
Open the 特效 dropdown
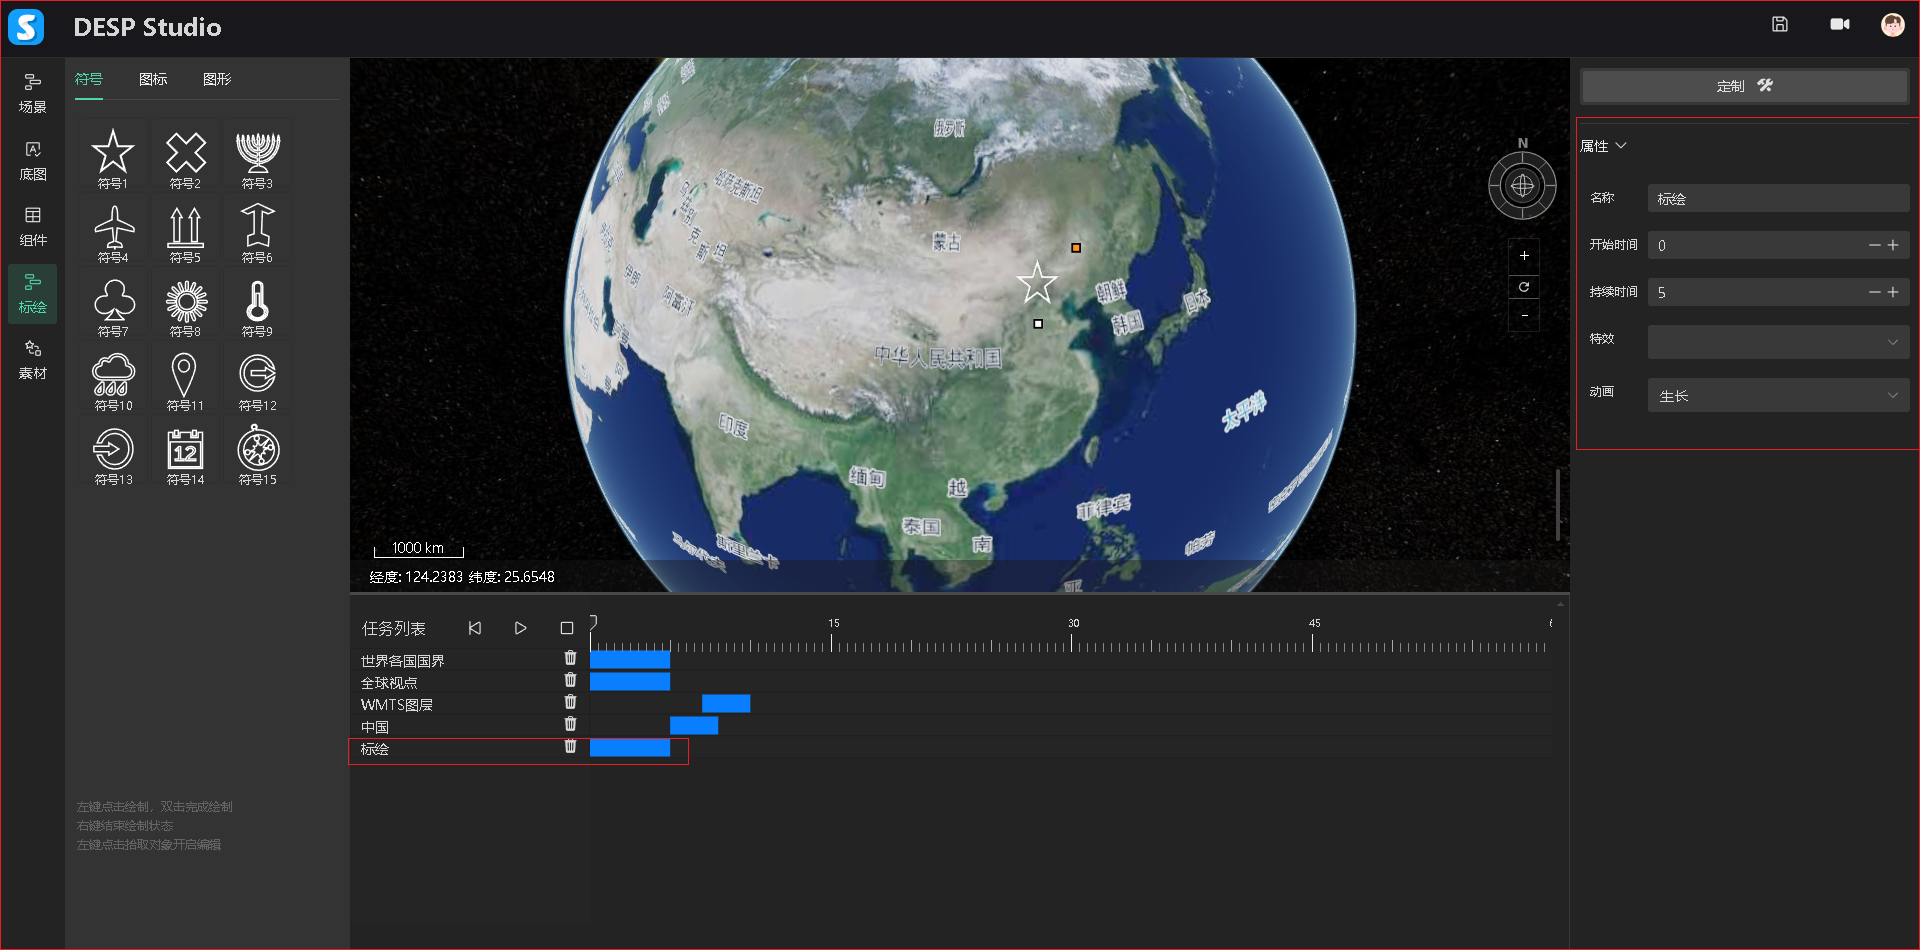click(1778, 342)
